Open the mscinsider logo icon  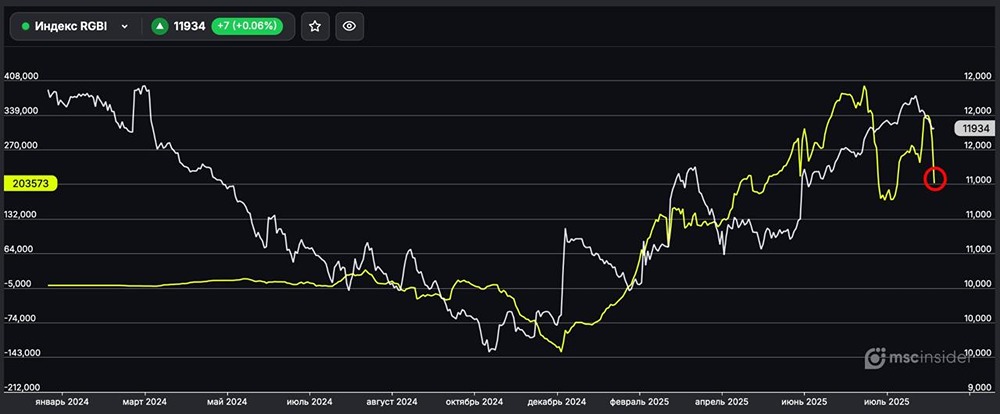[874, 356]
